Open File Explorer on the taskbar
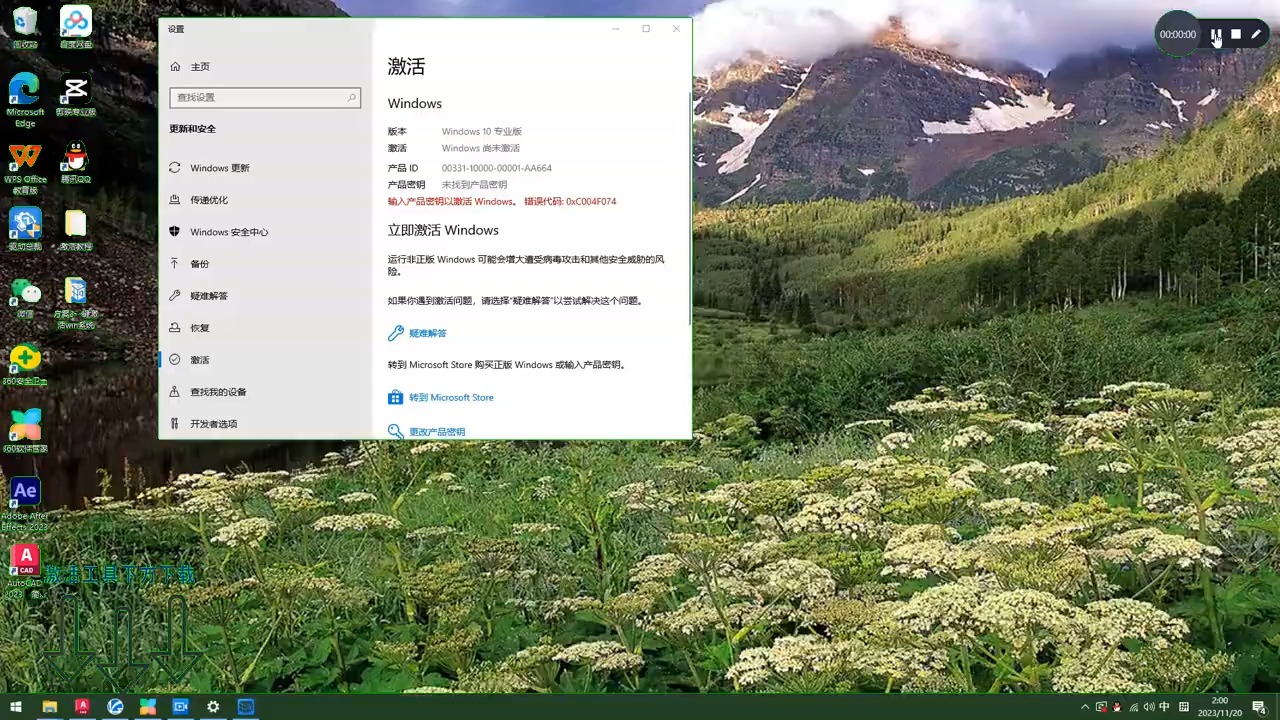This screenshot has width=1280, height=720. (49, 707)
